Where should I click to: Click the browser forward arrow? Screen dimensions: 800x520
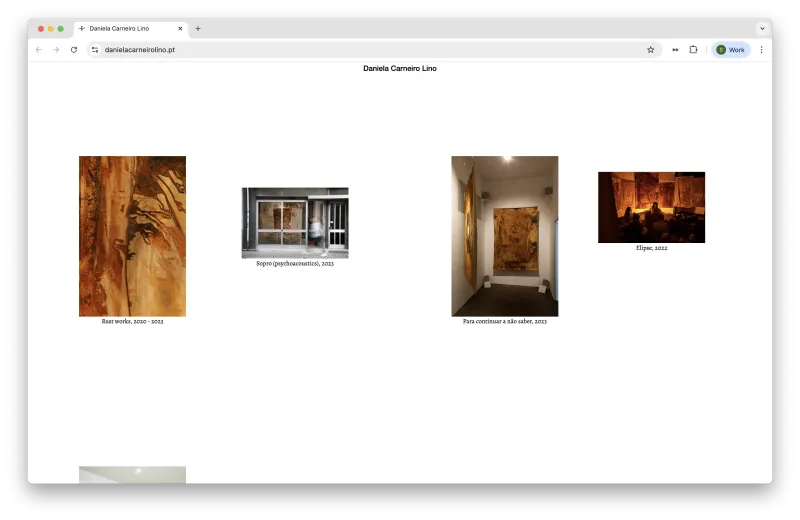pyautogui.click(x=56, y=49)
